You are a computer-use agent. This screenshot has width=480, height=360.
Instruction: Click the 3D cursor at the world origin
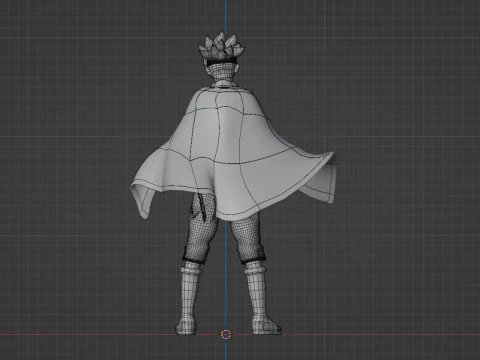[226, 334]
